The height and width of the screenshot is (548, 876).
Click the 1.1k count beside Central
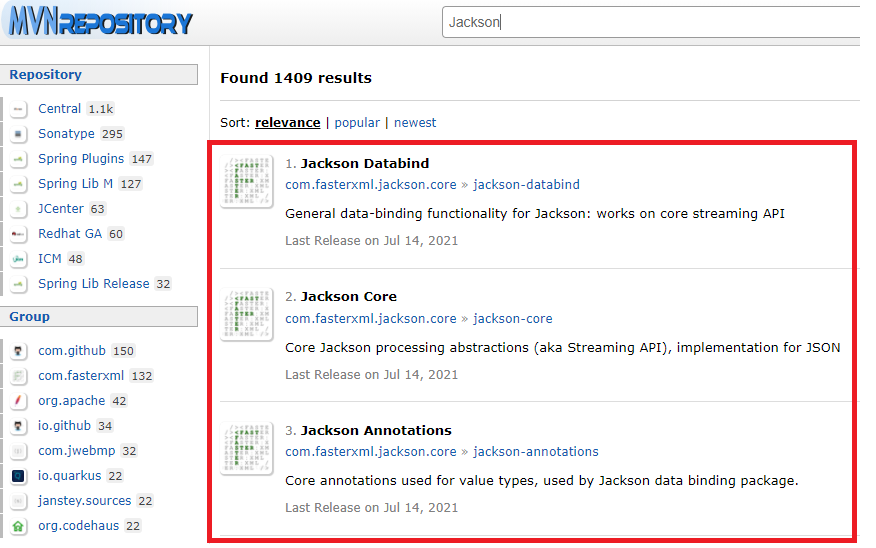click(101, 109)
